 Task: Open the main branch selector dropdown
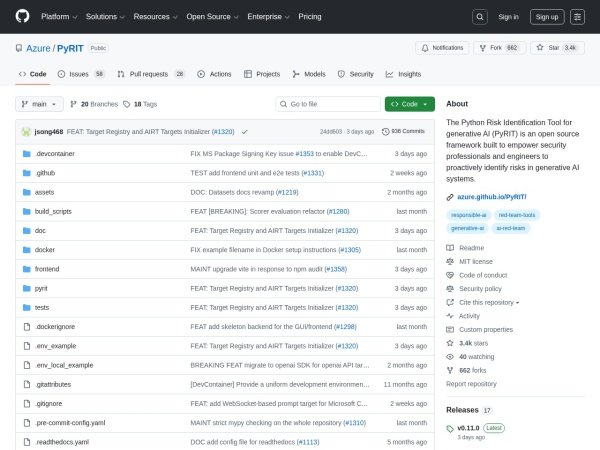pyautogui.click(x=39, y=104)
